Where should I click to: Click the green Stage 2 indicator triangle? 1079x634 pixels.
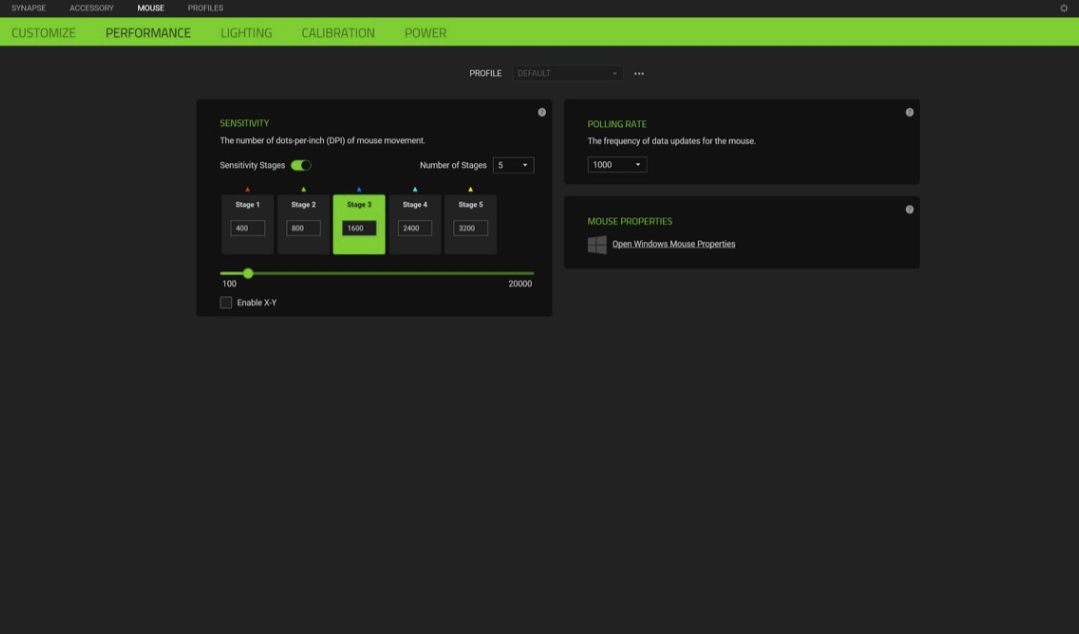(x=303, y=189)
